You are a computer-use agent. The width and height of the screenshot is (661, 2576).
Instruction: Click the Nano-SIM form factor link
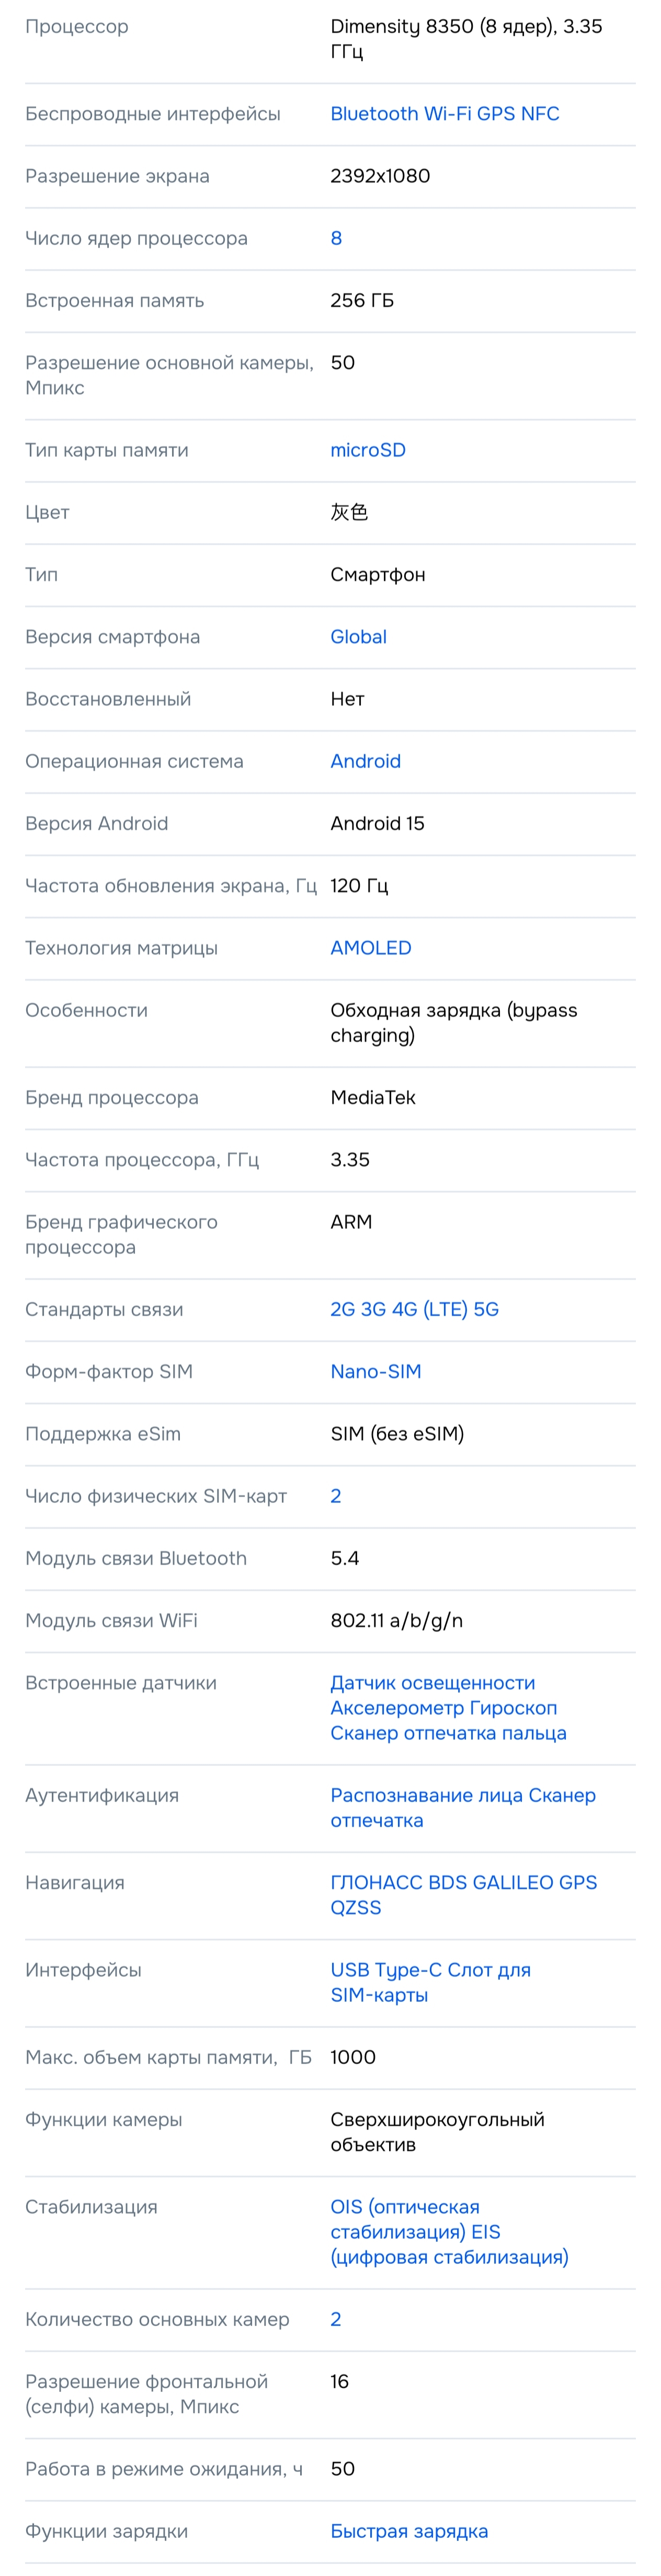pyautogui.click(x=376, y=1371)
